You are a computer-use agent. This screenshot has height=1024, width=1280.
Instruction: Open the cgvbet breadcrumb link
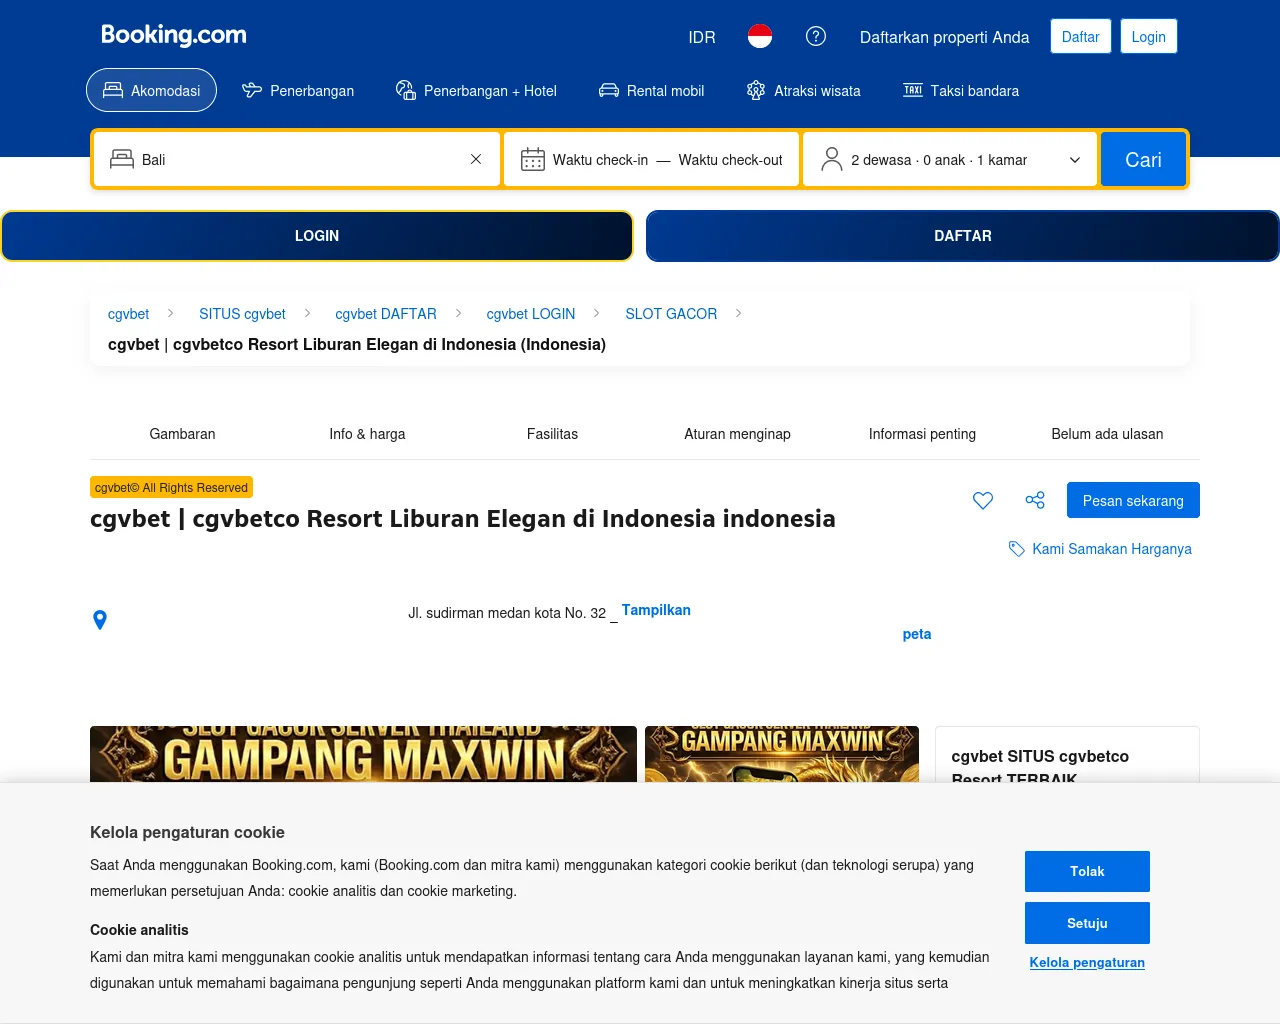click(128, 314)
